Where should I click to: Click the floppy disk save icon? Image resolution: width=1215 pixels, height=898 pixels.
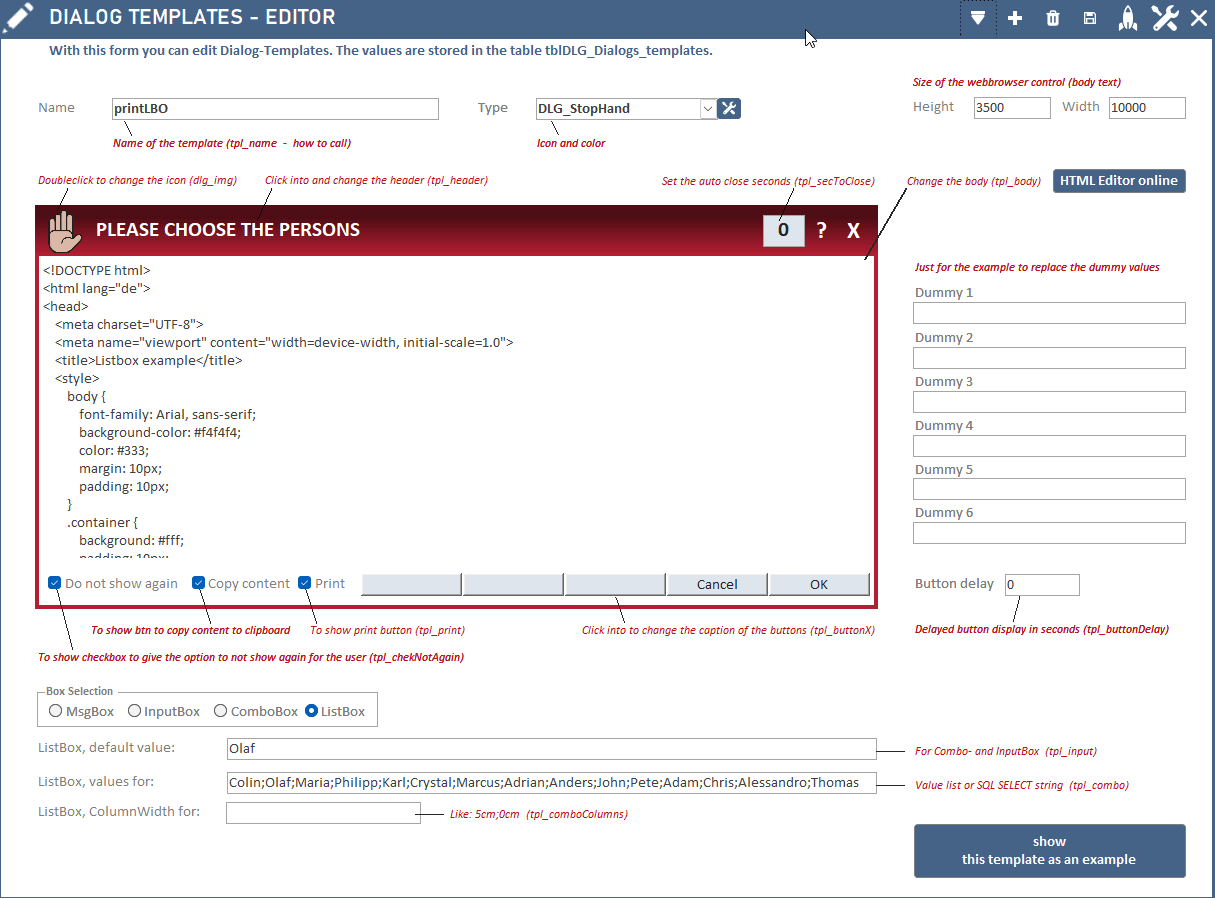1090,18
